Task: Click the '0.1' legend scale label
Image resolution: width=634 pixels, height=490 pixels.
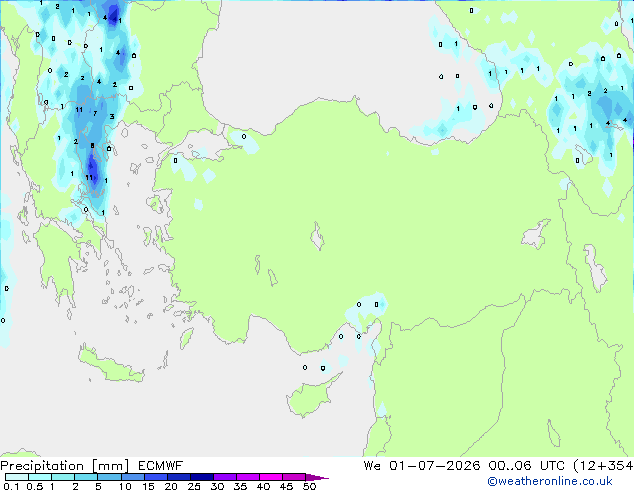Action: click(x=11, y=486)
